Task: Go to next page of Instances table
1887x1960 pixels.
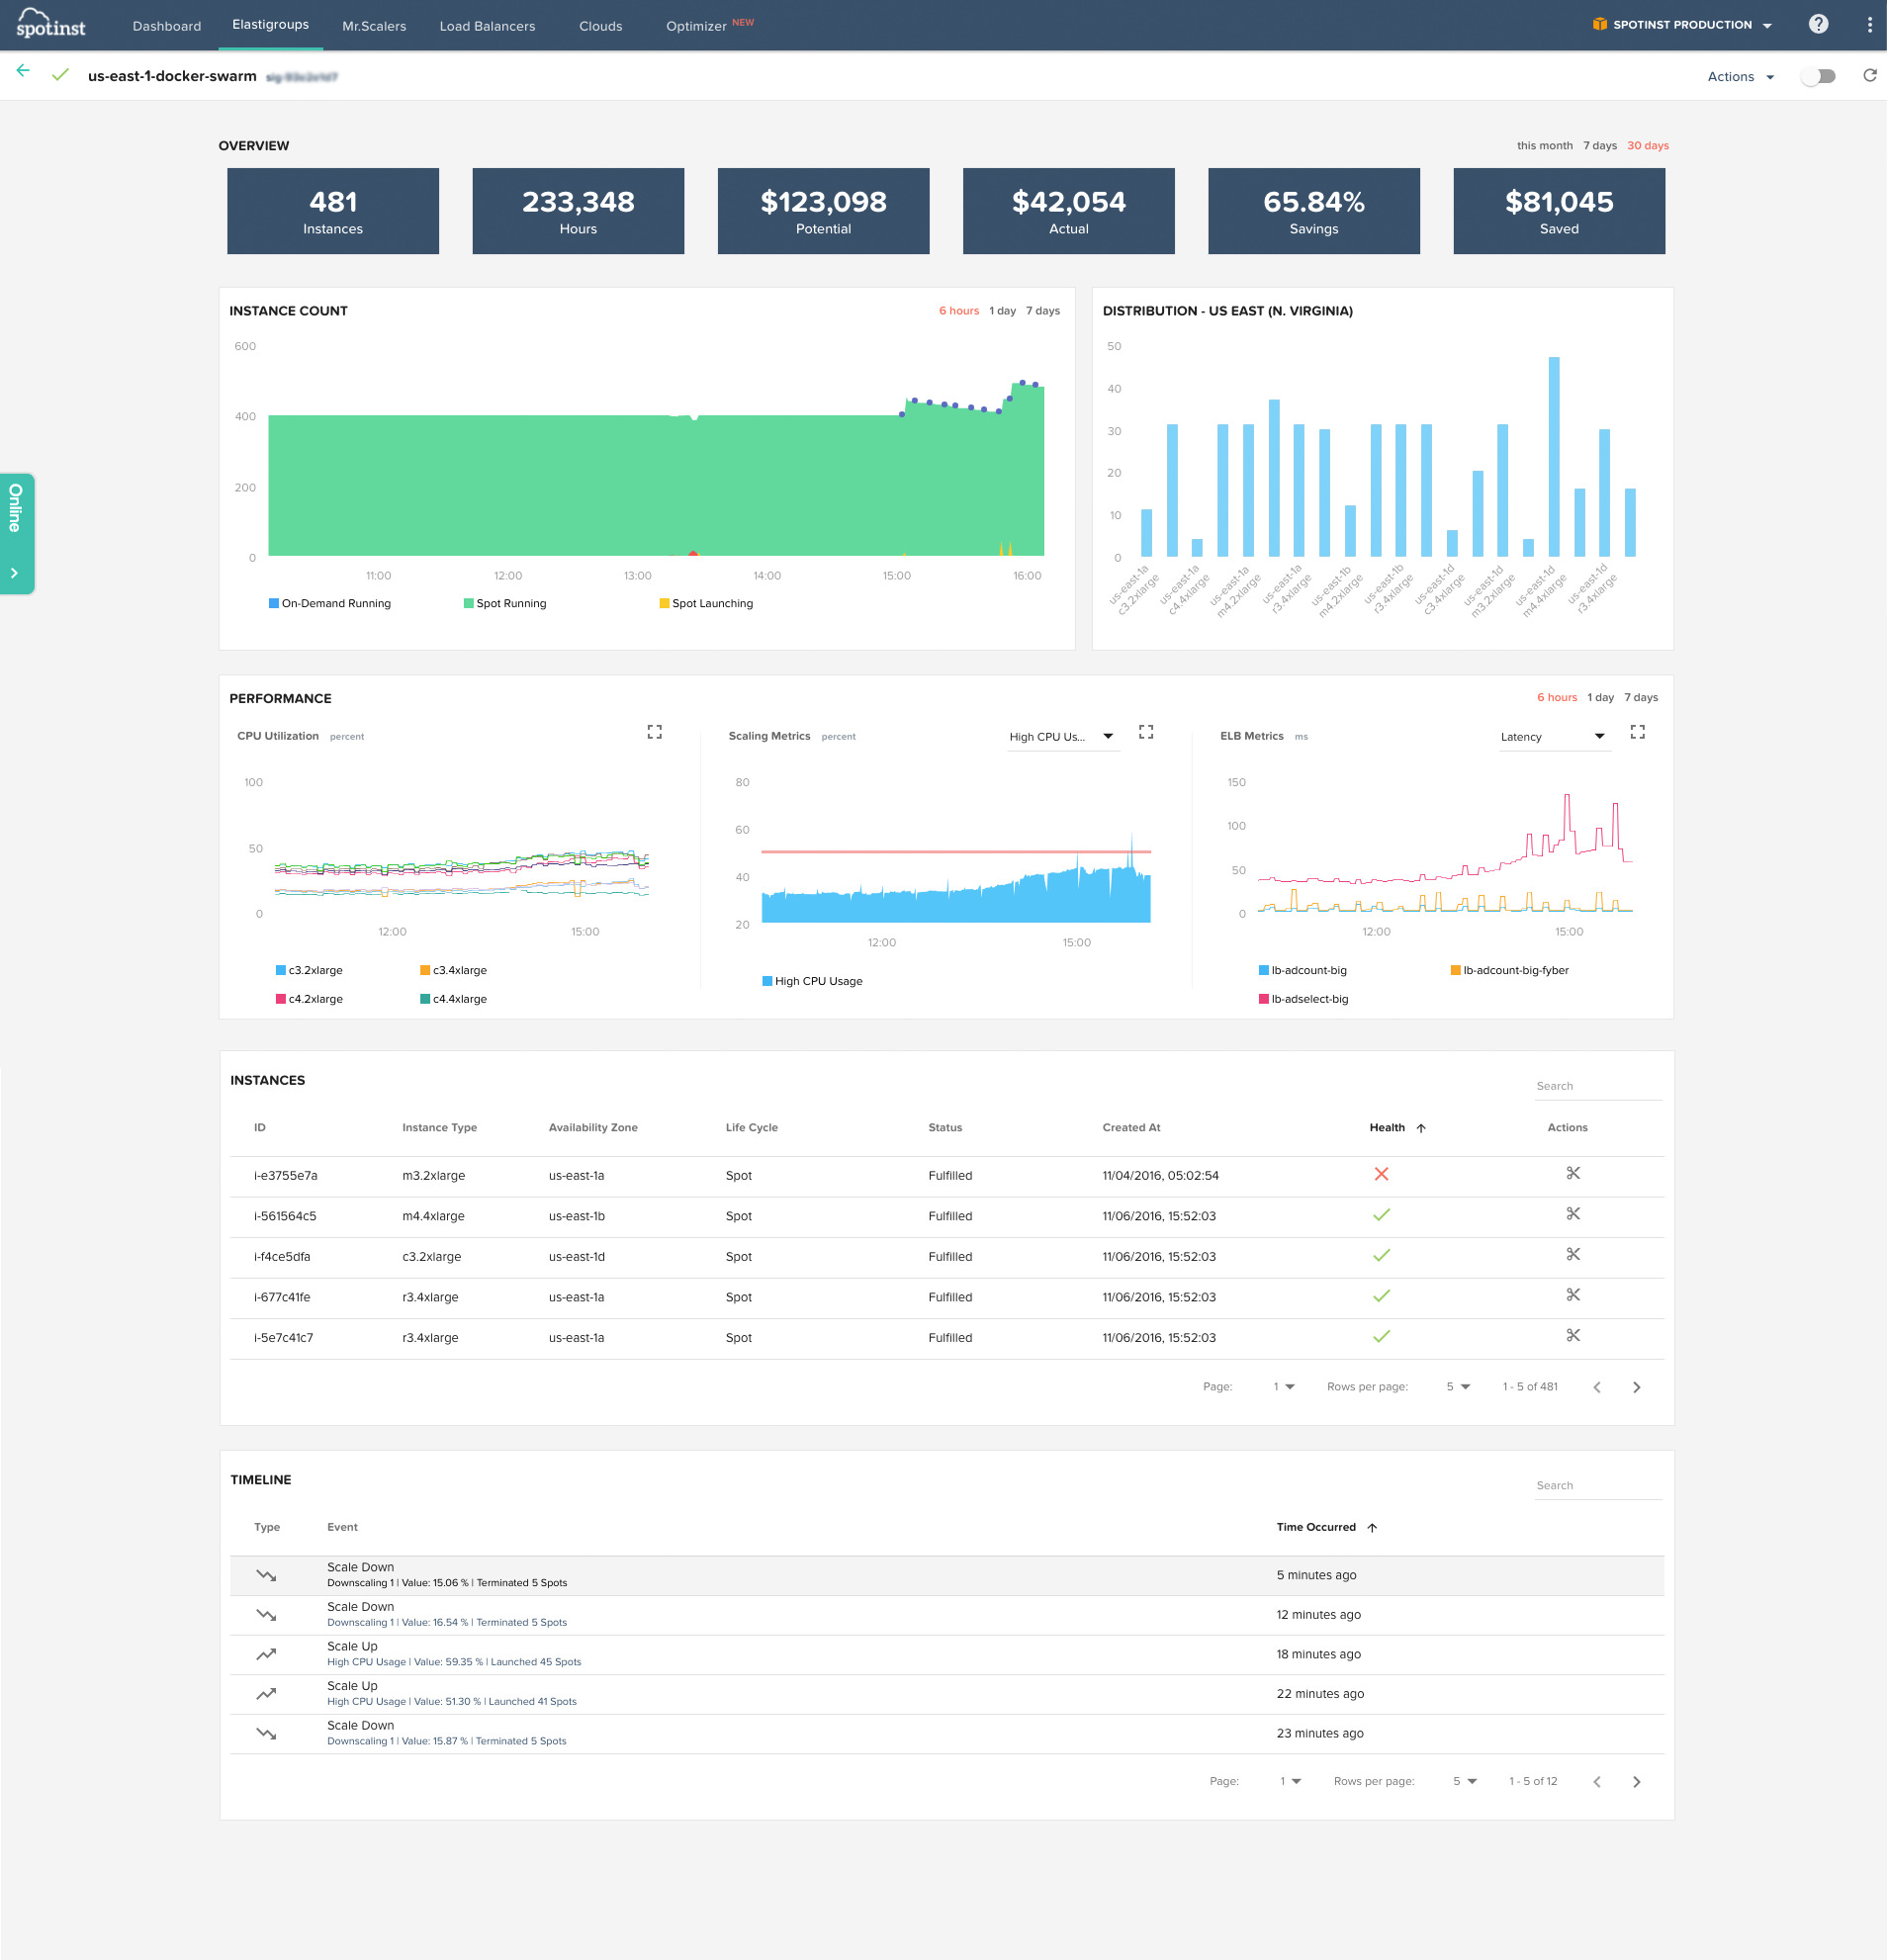Action: 1636,1387
